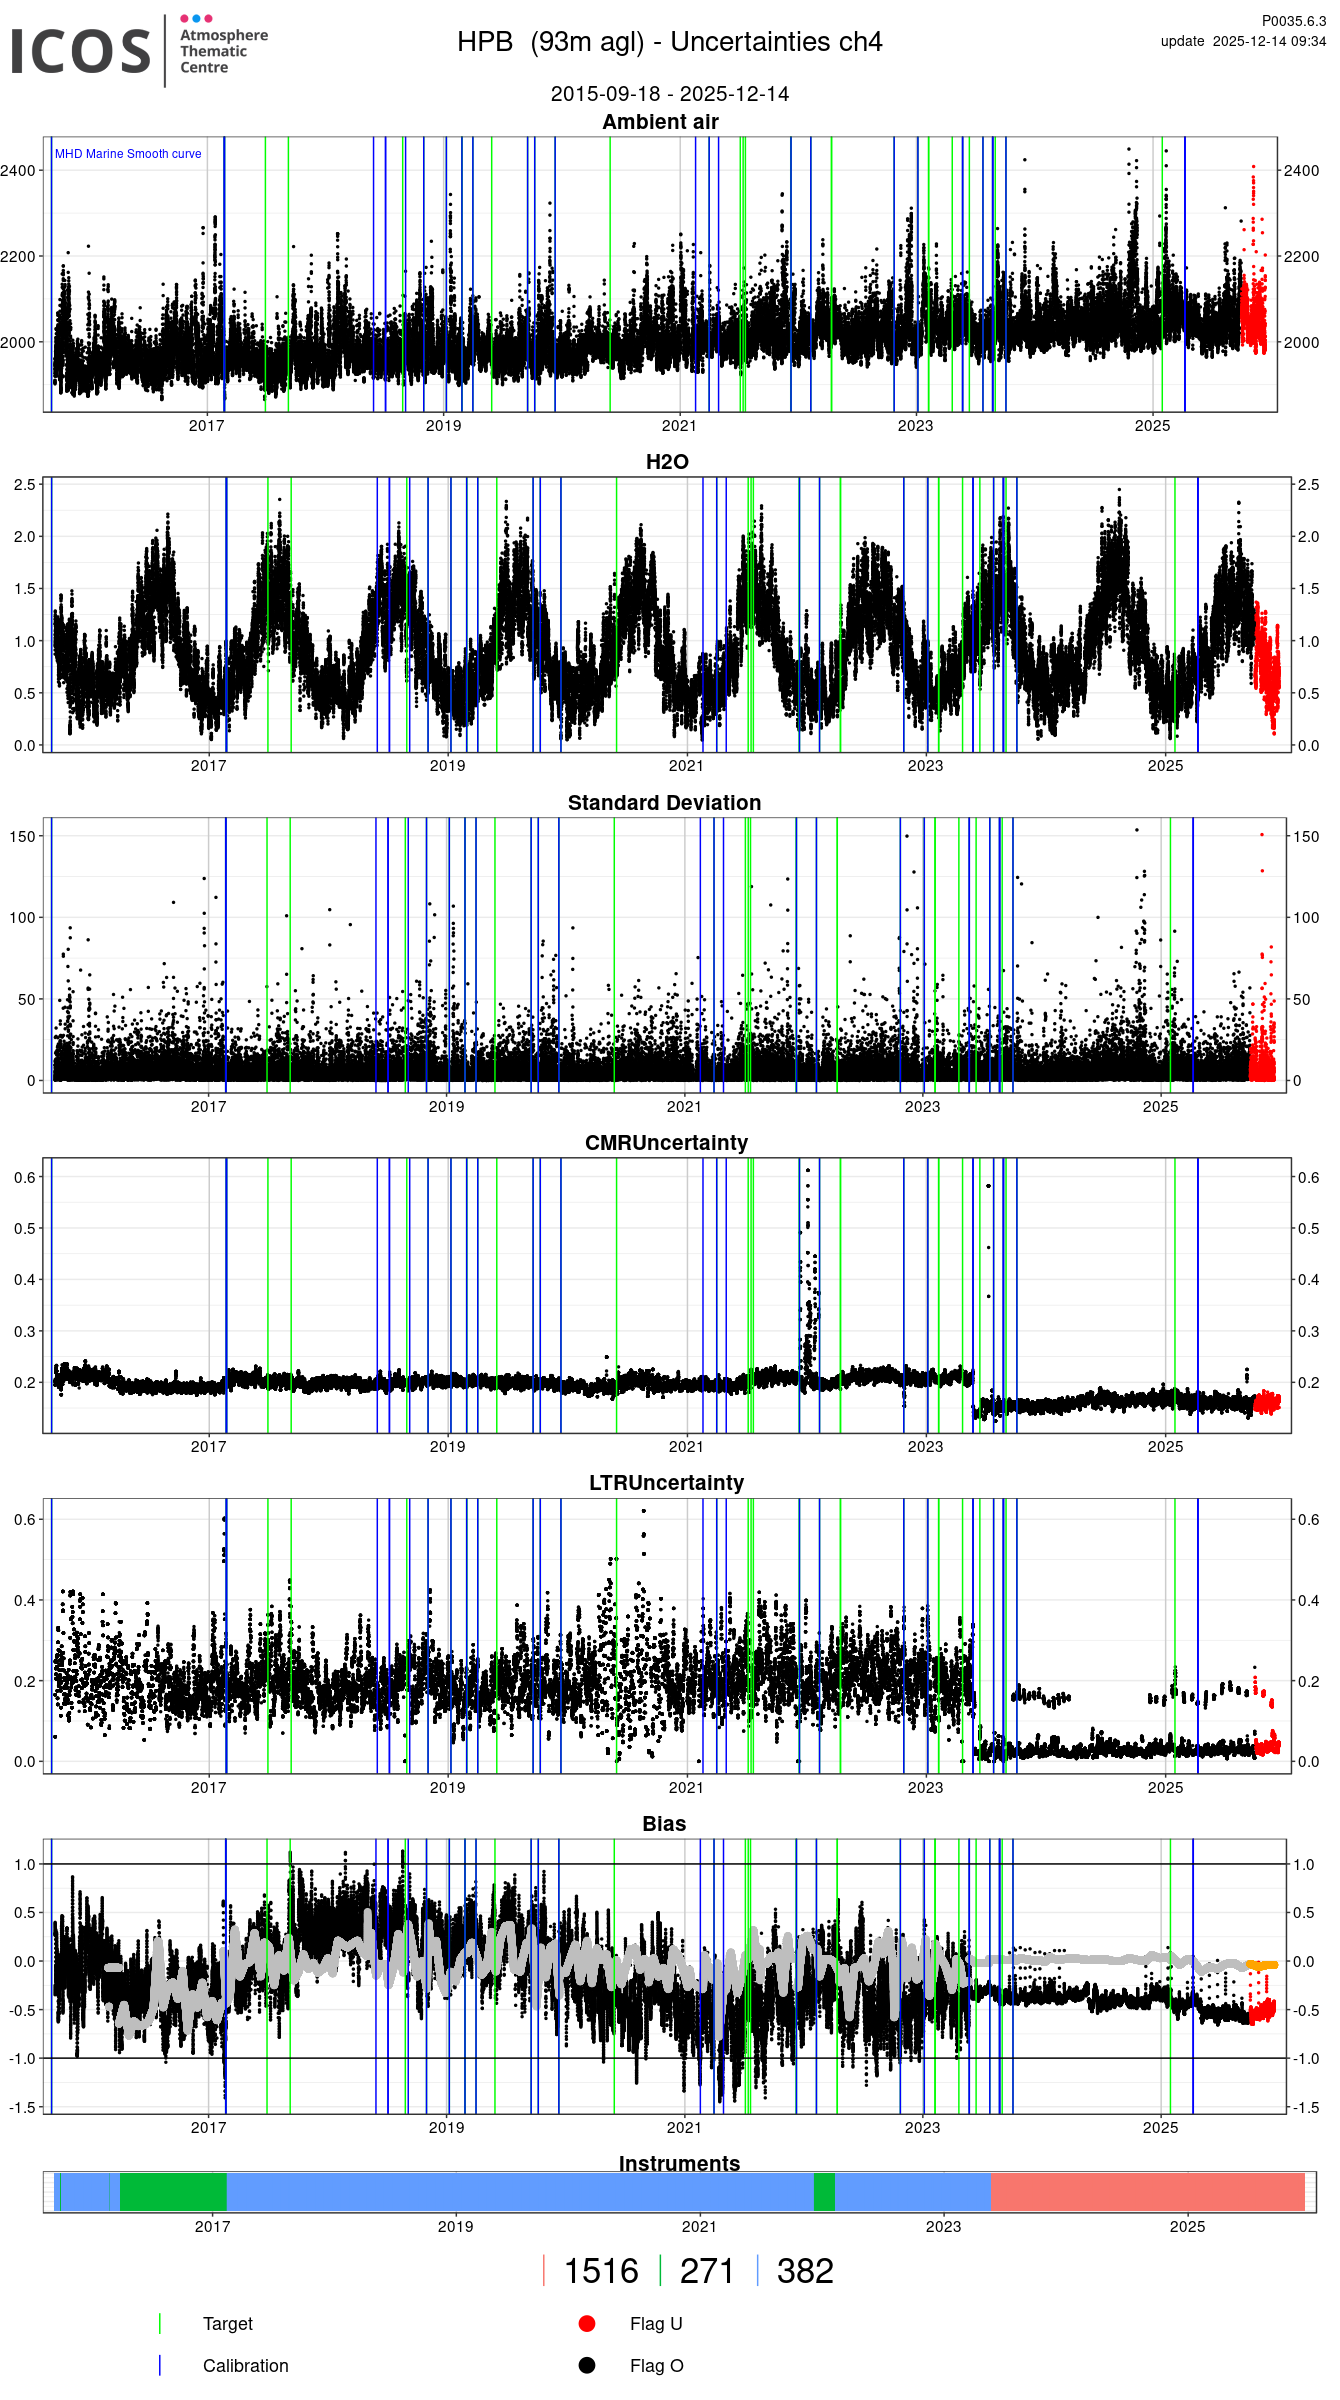Viewport: 1340px width, 2400px height.
Task: Click the red segment of the Instruments bar
Action: [1147, 2192]
